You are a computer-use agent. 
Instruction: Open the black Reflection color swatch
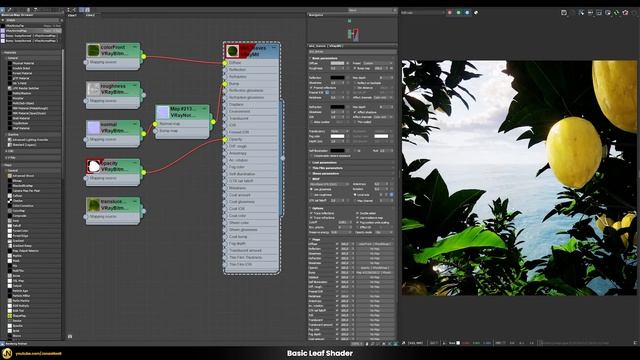coord(337,78)
